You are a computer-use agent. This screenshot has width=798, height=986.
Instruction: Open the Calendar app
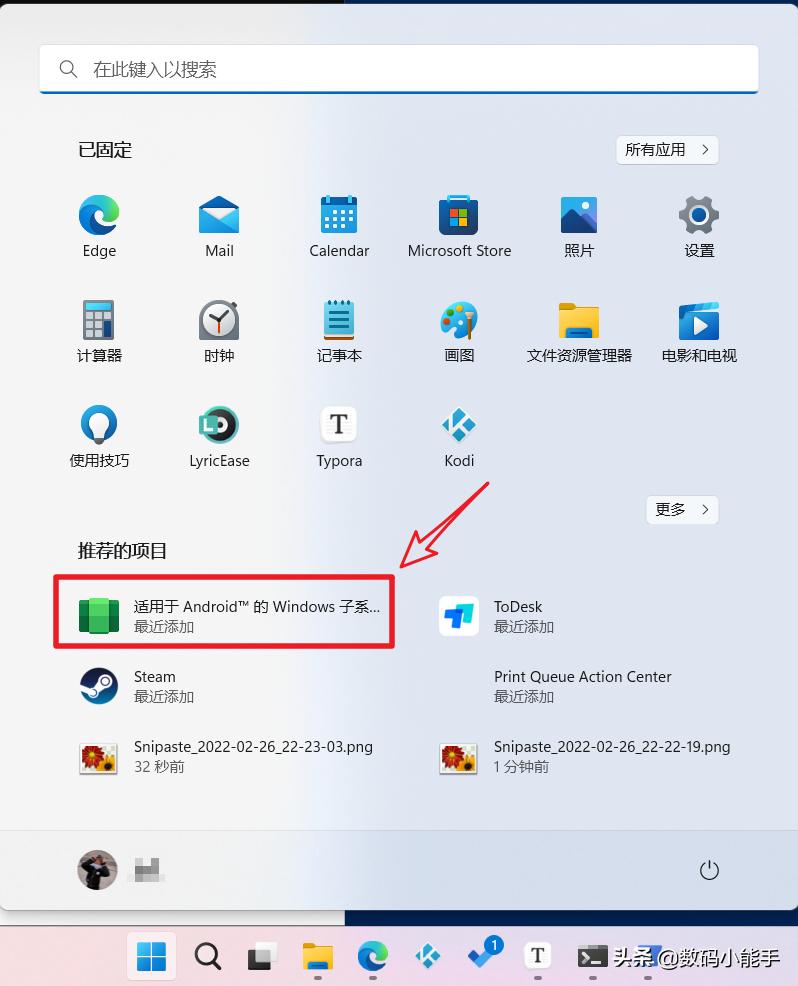tap(339, 227)
